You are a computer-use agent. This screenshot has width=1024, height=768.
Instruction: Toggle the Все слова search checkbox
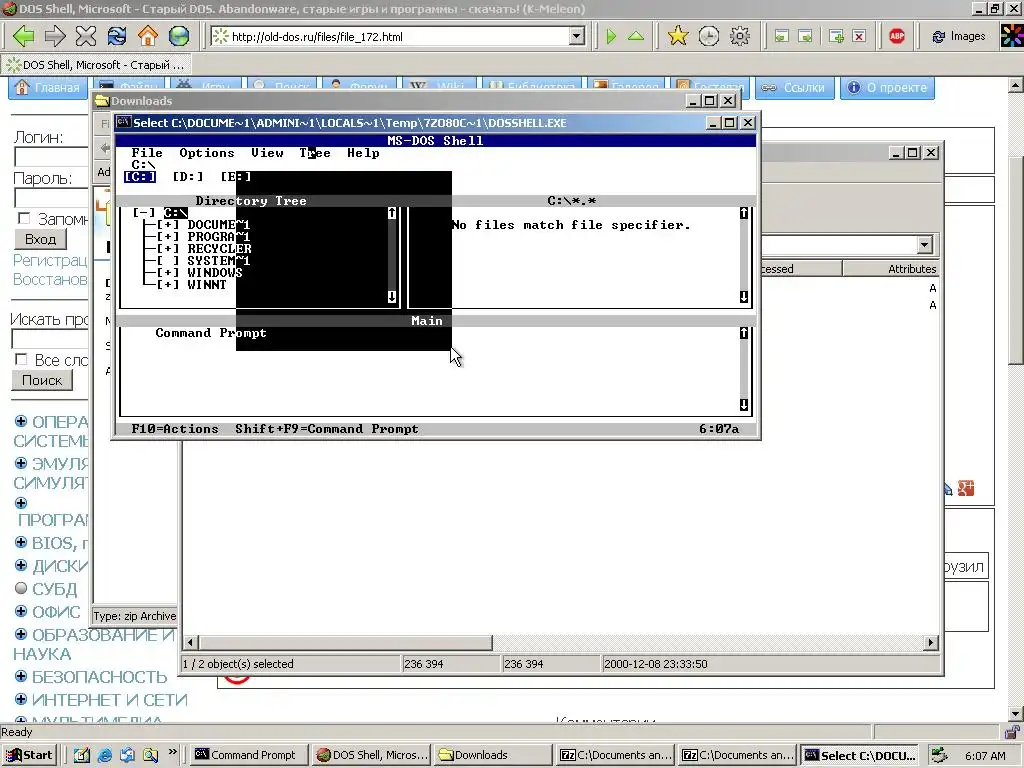[x=21, y=360]
